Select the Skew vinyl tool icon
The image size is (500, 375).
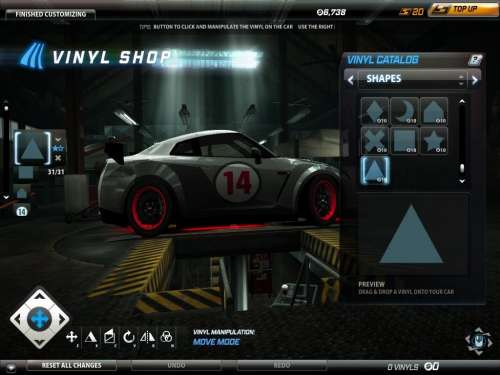click(x=109, y=337)
